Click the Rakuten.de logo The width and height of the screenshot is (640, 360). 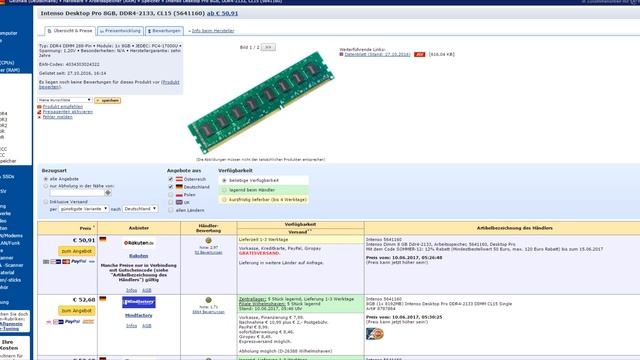pos(139,243)
